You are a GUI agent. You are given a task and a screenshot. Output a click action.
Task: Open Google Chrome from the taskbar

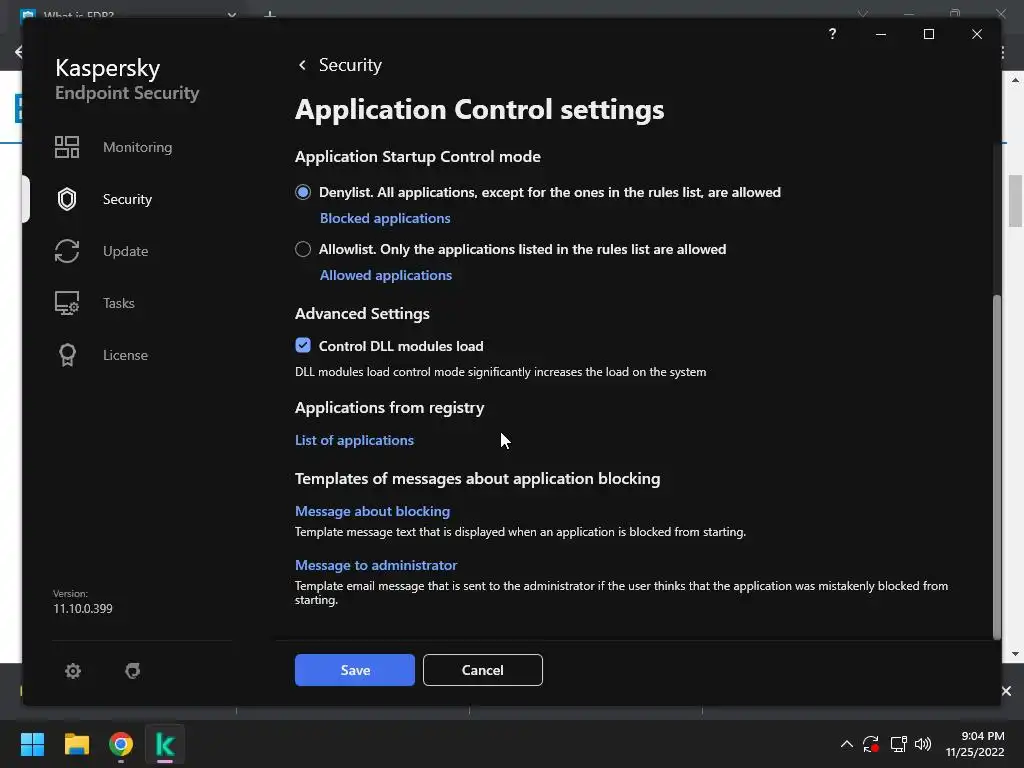tap(121, 744)
